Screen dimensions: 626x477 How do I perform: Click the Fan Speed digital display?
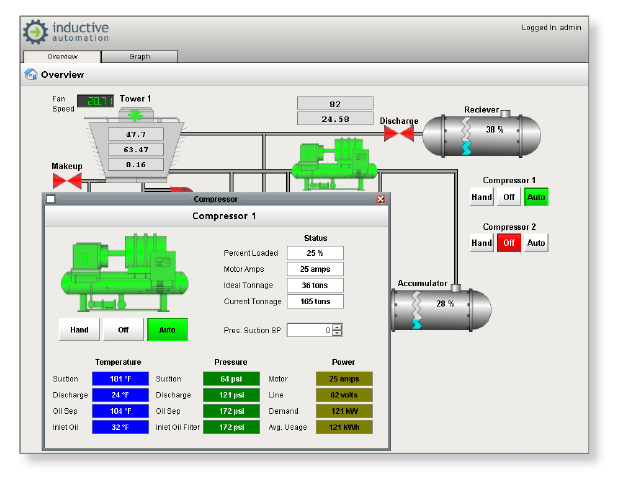pos(95,101)
